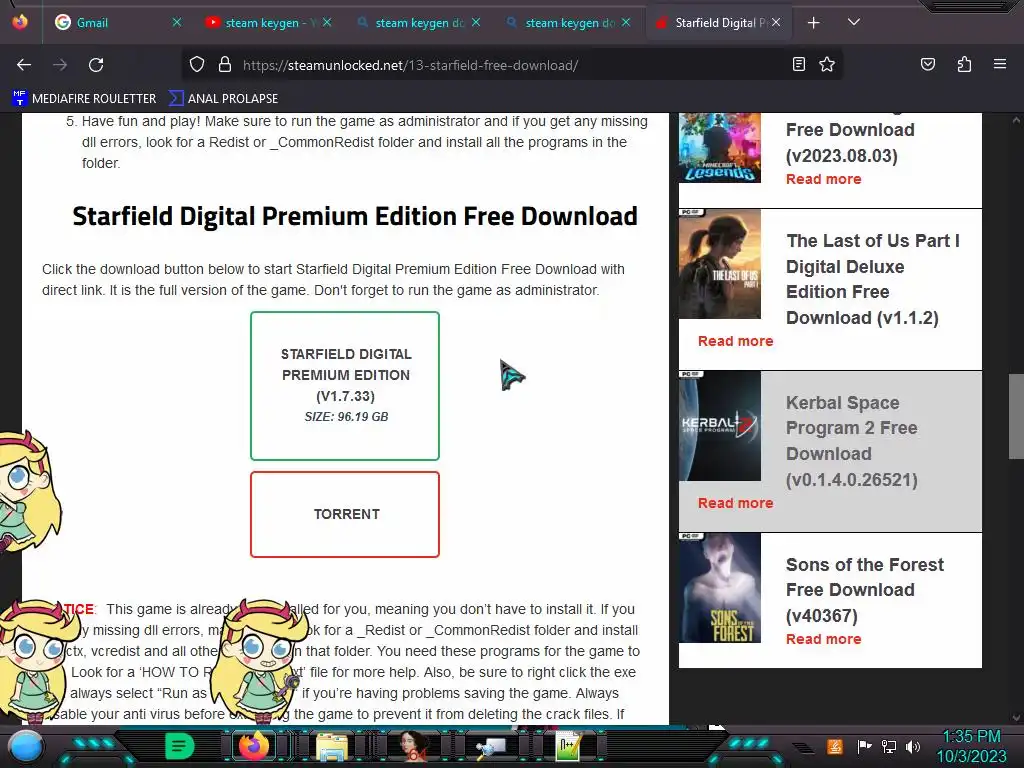Open the Action Center flag tray icon

[x=863, y=746]
